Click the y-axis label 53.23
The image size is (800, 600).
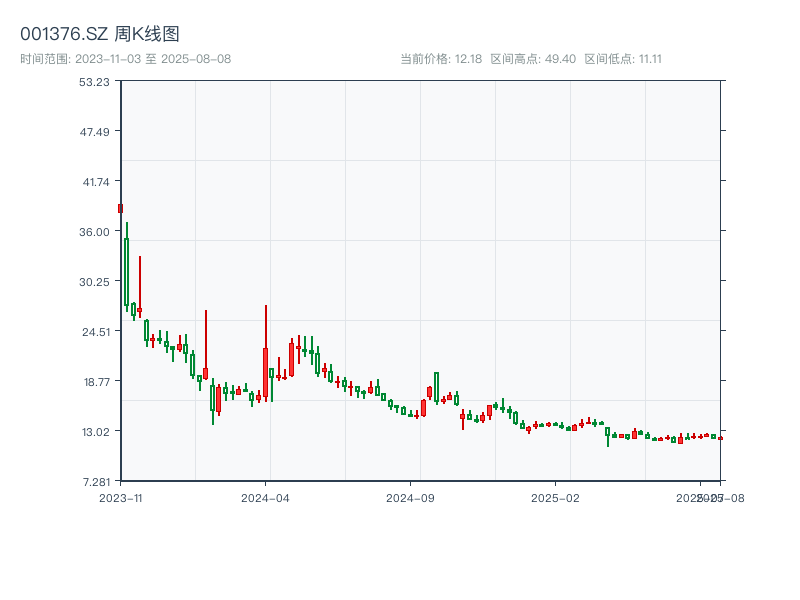pyautogui.click(x=94, y=82)
